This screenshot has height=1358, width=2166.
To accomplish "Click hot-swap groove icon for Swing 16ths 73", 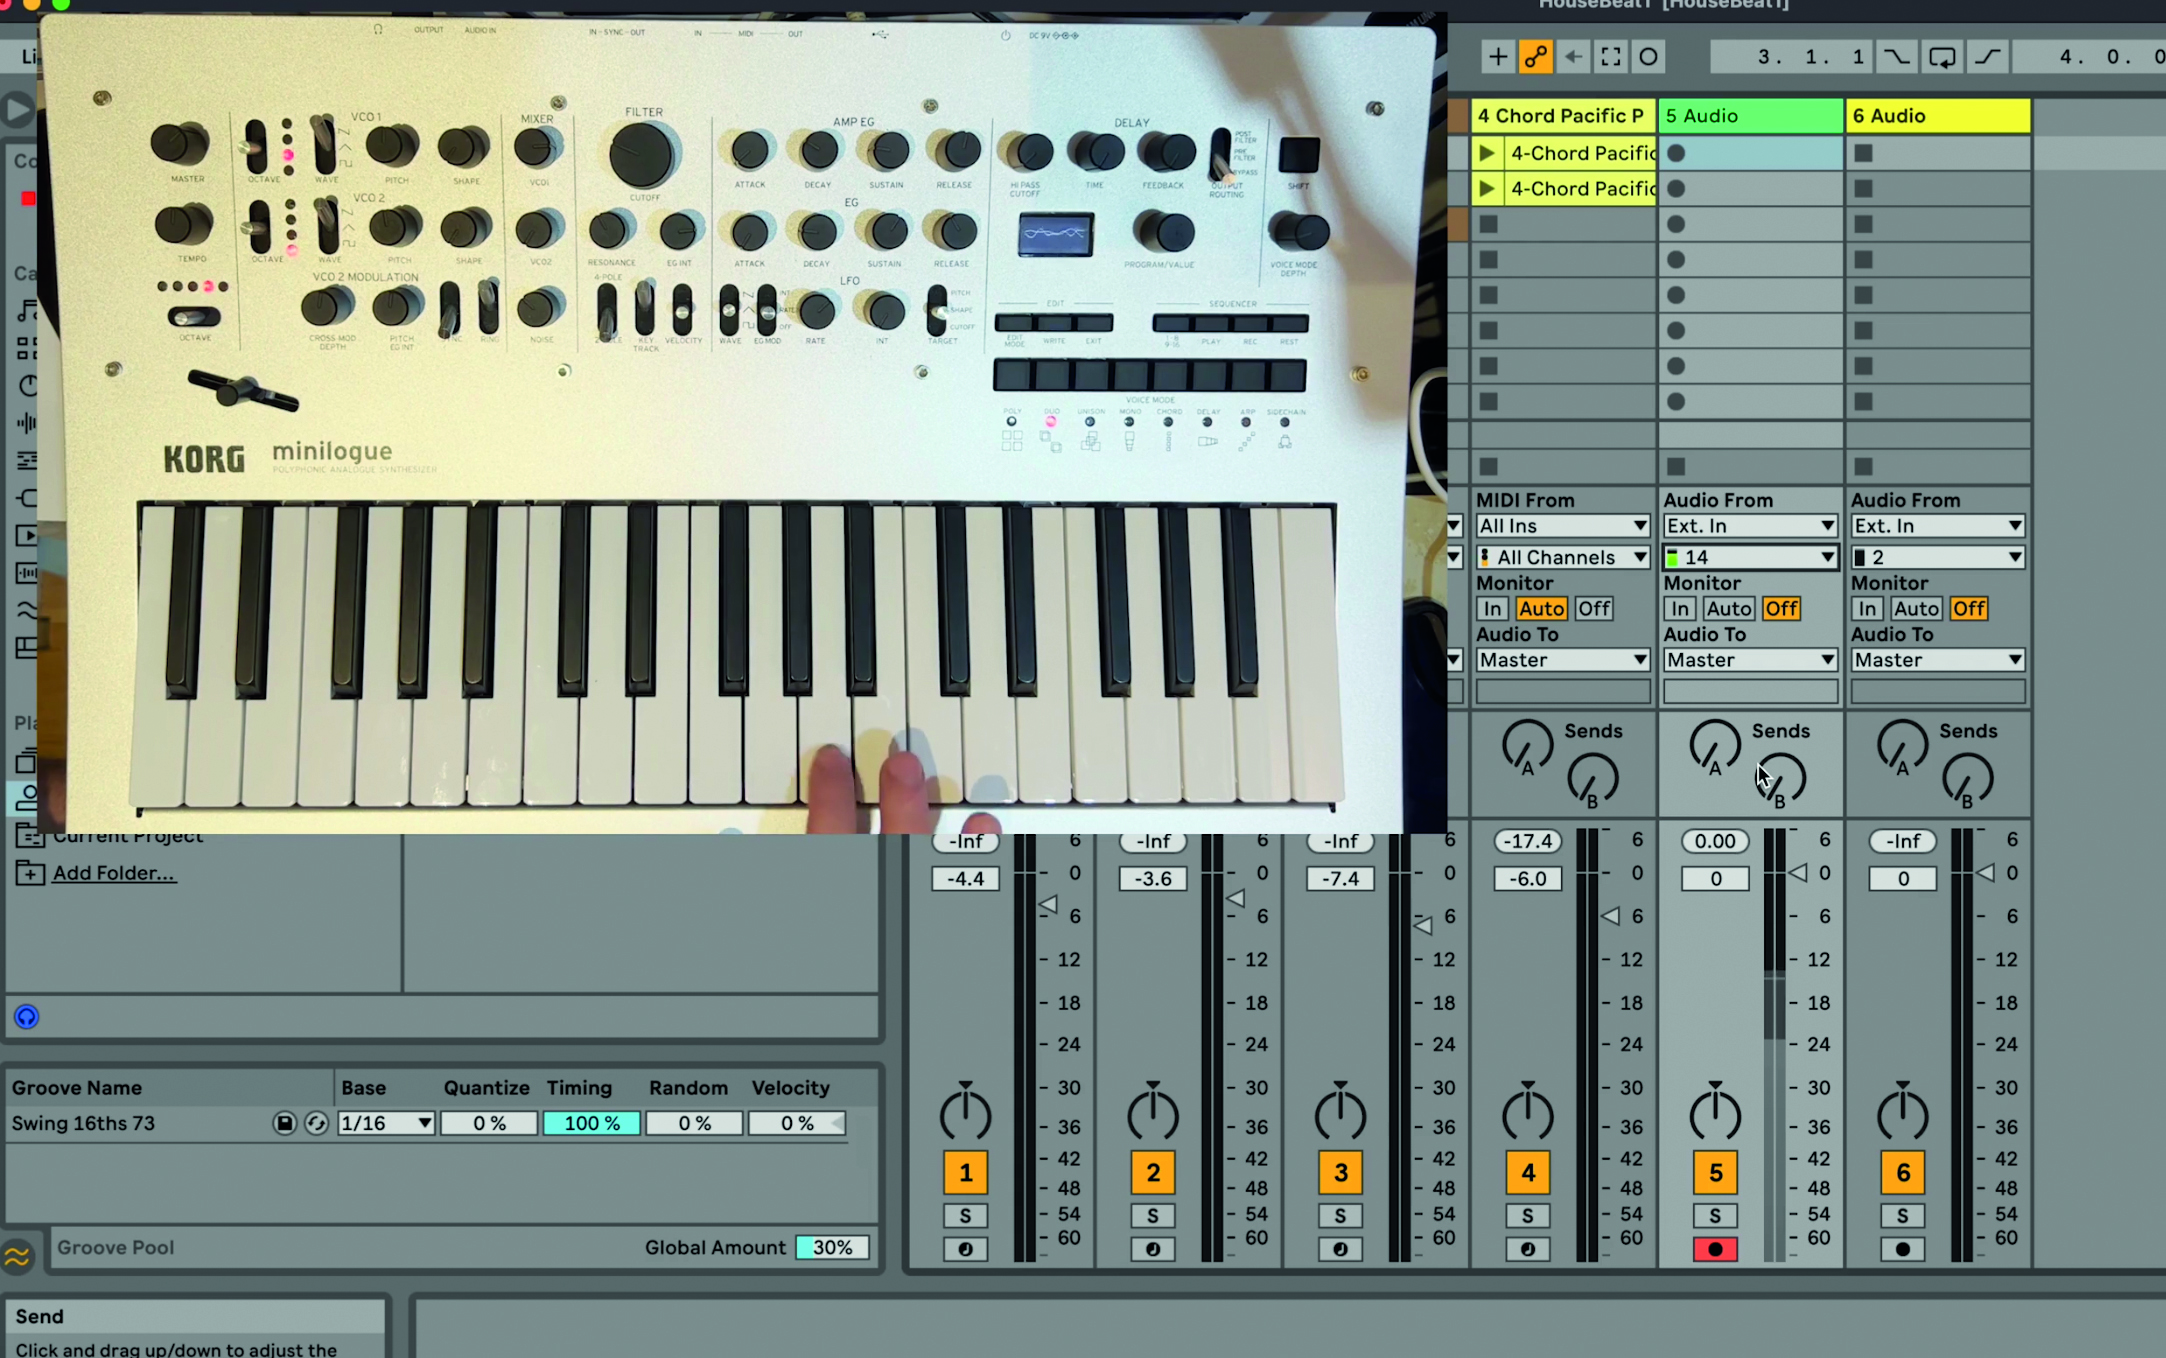I will pyautogui.click(x=316, y=1123).
